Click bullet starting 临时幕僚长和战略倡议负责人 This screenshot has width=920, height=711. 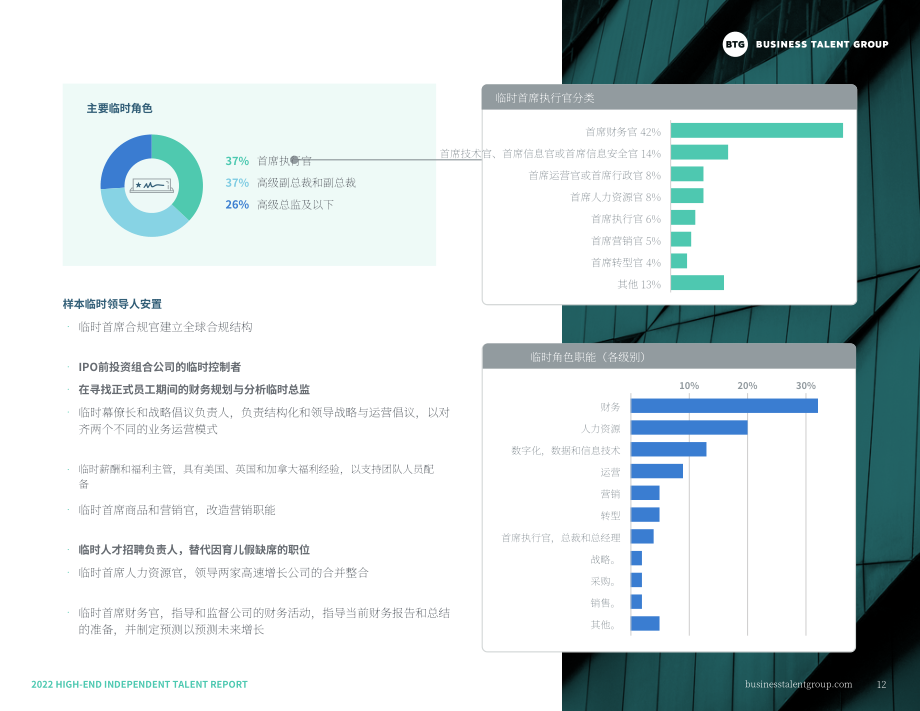(264, 421)
